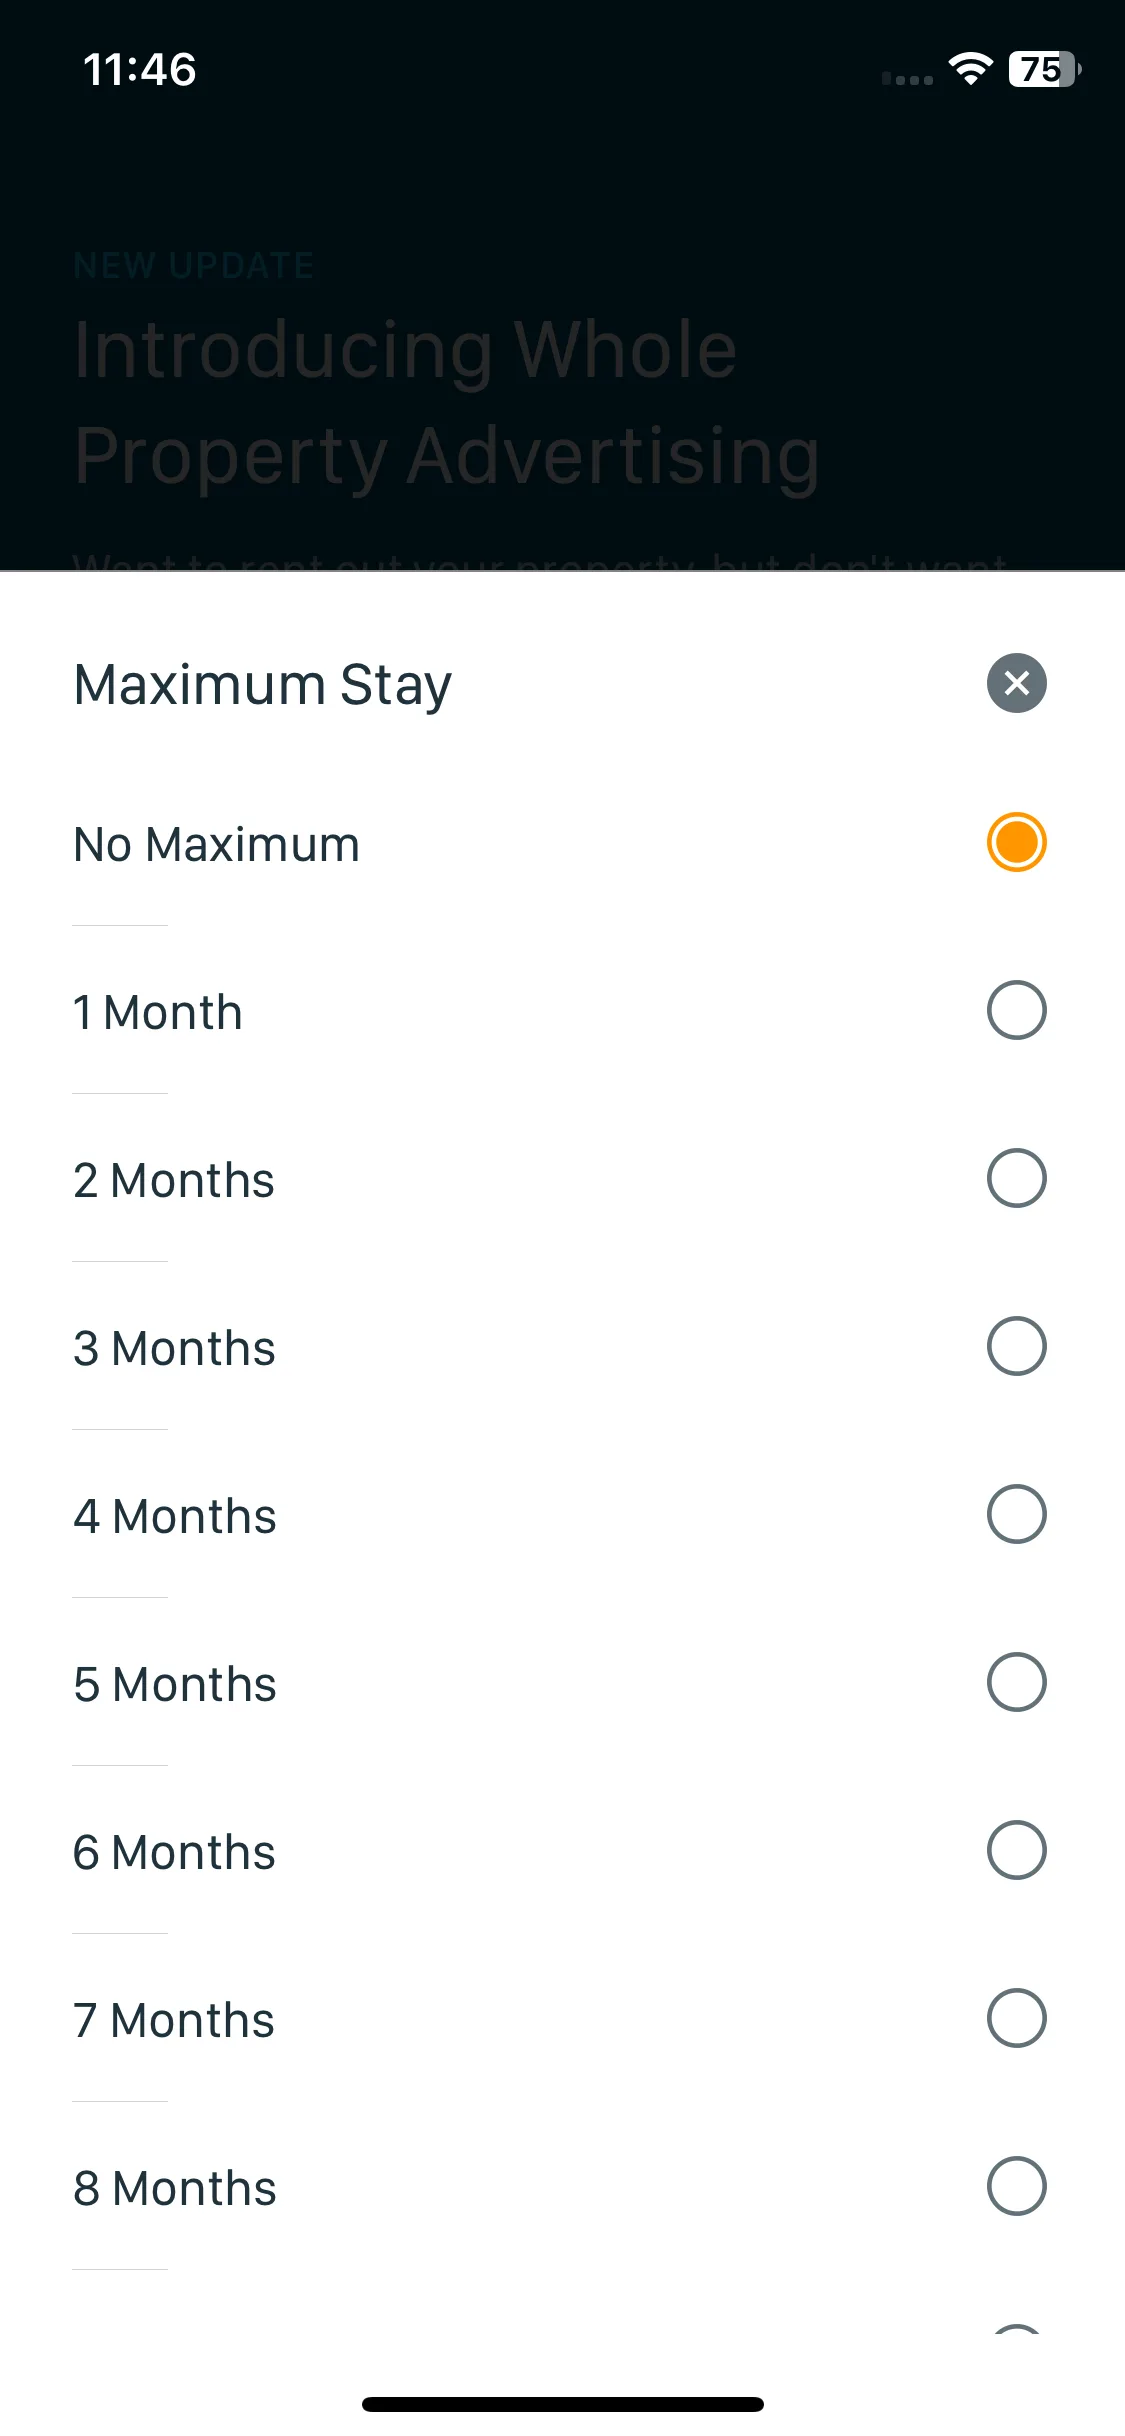Image resolution: width=1125 pixels, height=2436 pixels.
Task: Select 2 Months radio button
Action: (x=1016, y=1178)
